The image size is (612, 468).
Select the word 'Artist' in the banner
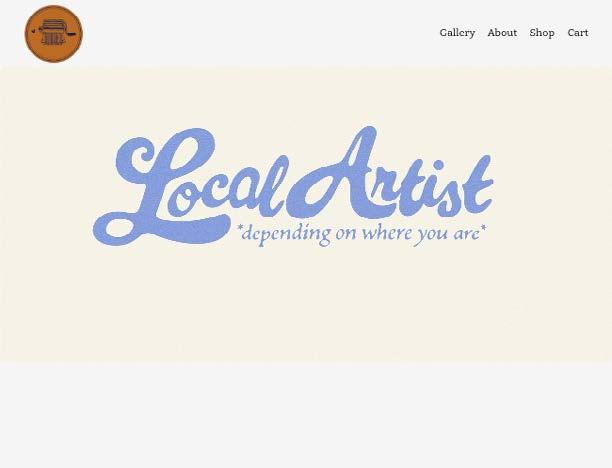[390, 174]
